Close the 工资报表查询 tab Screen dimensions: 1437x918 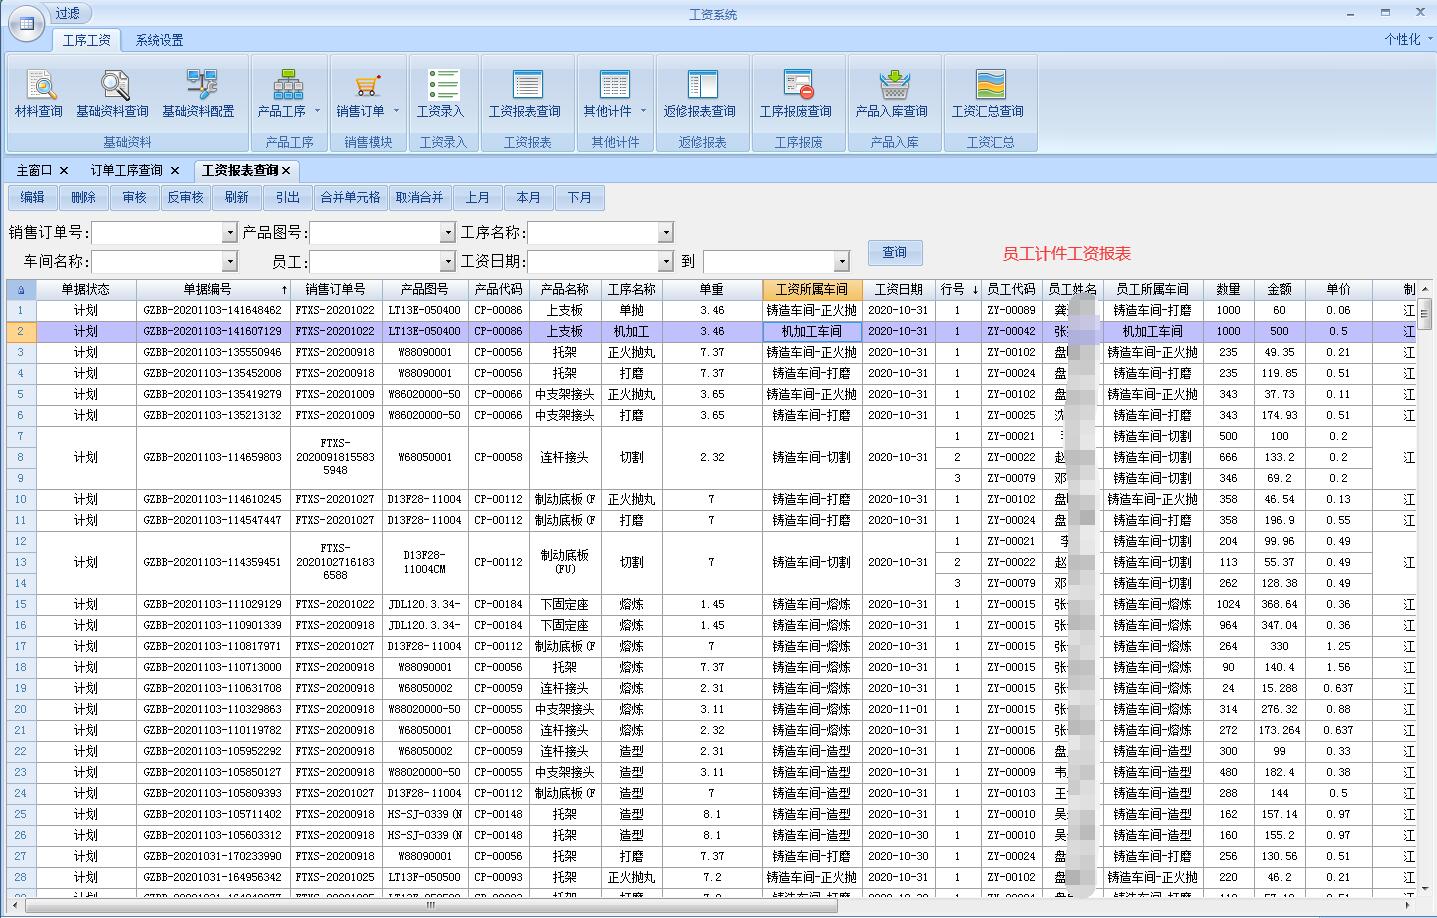tap(286, 171)
